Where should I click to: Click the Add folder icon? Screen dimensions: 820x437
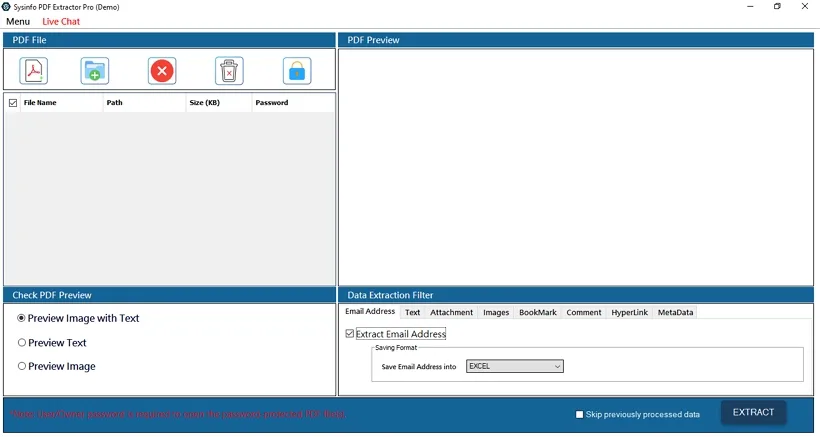tap(95, 71)
